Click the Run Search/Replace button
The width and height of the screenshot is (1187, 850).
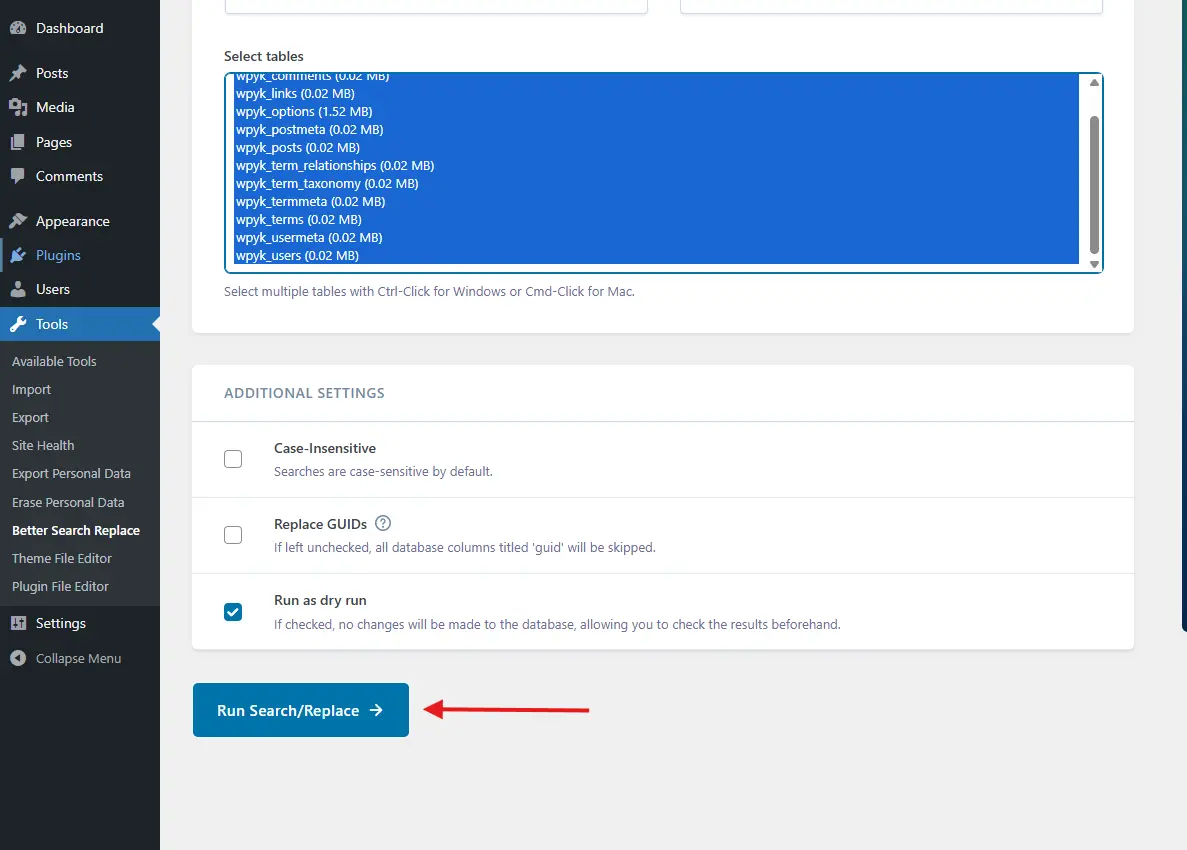[301, 710]
